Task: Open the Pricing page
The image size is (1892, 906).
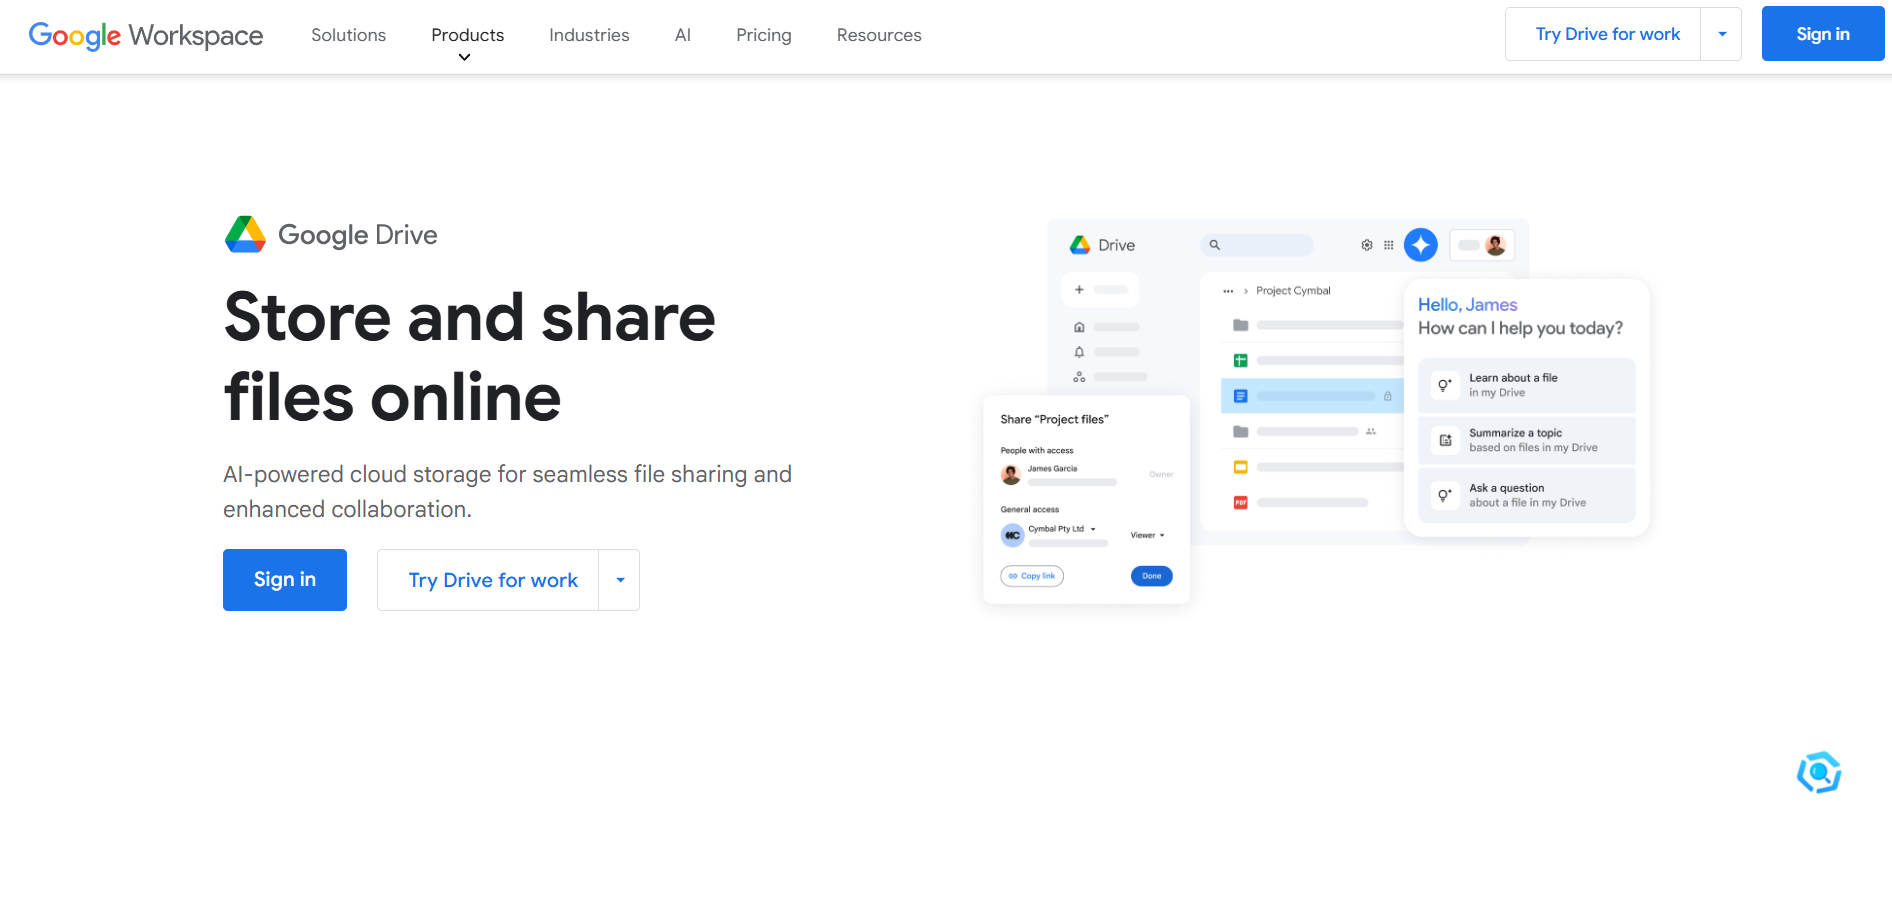Action: pos(764,35)
